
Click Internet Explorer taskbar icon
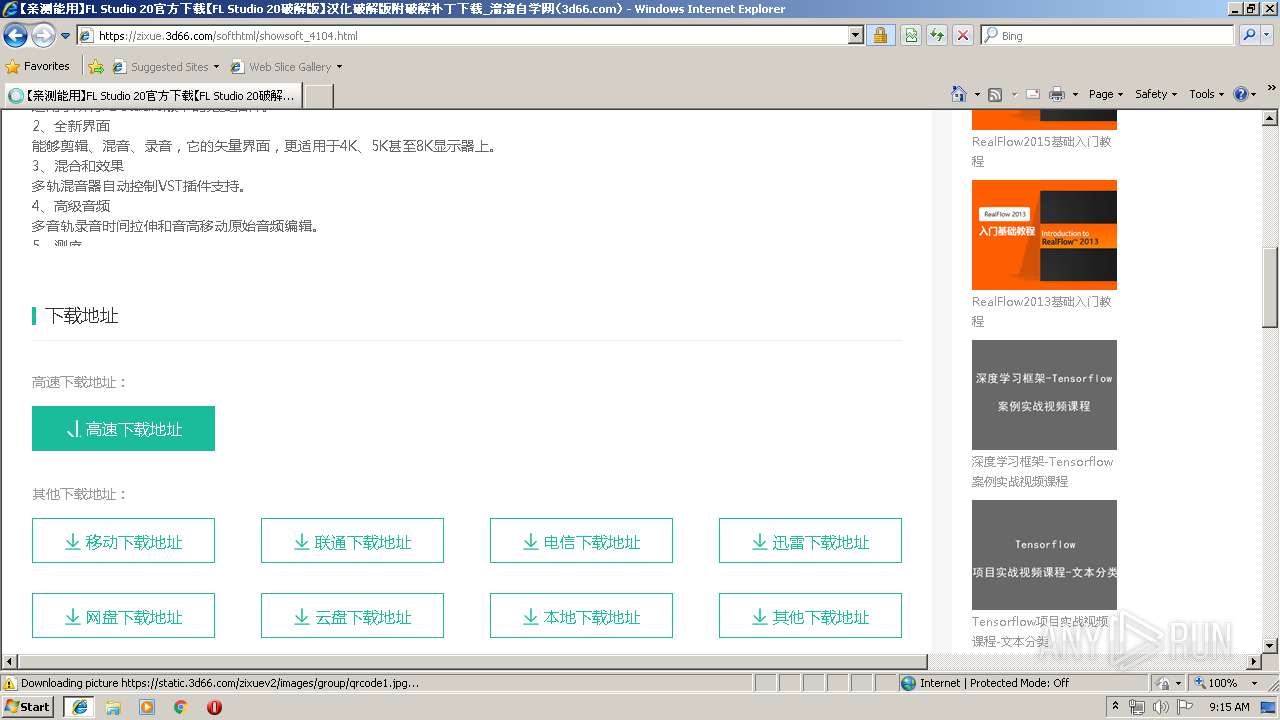(x=80, y=707)
